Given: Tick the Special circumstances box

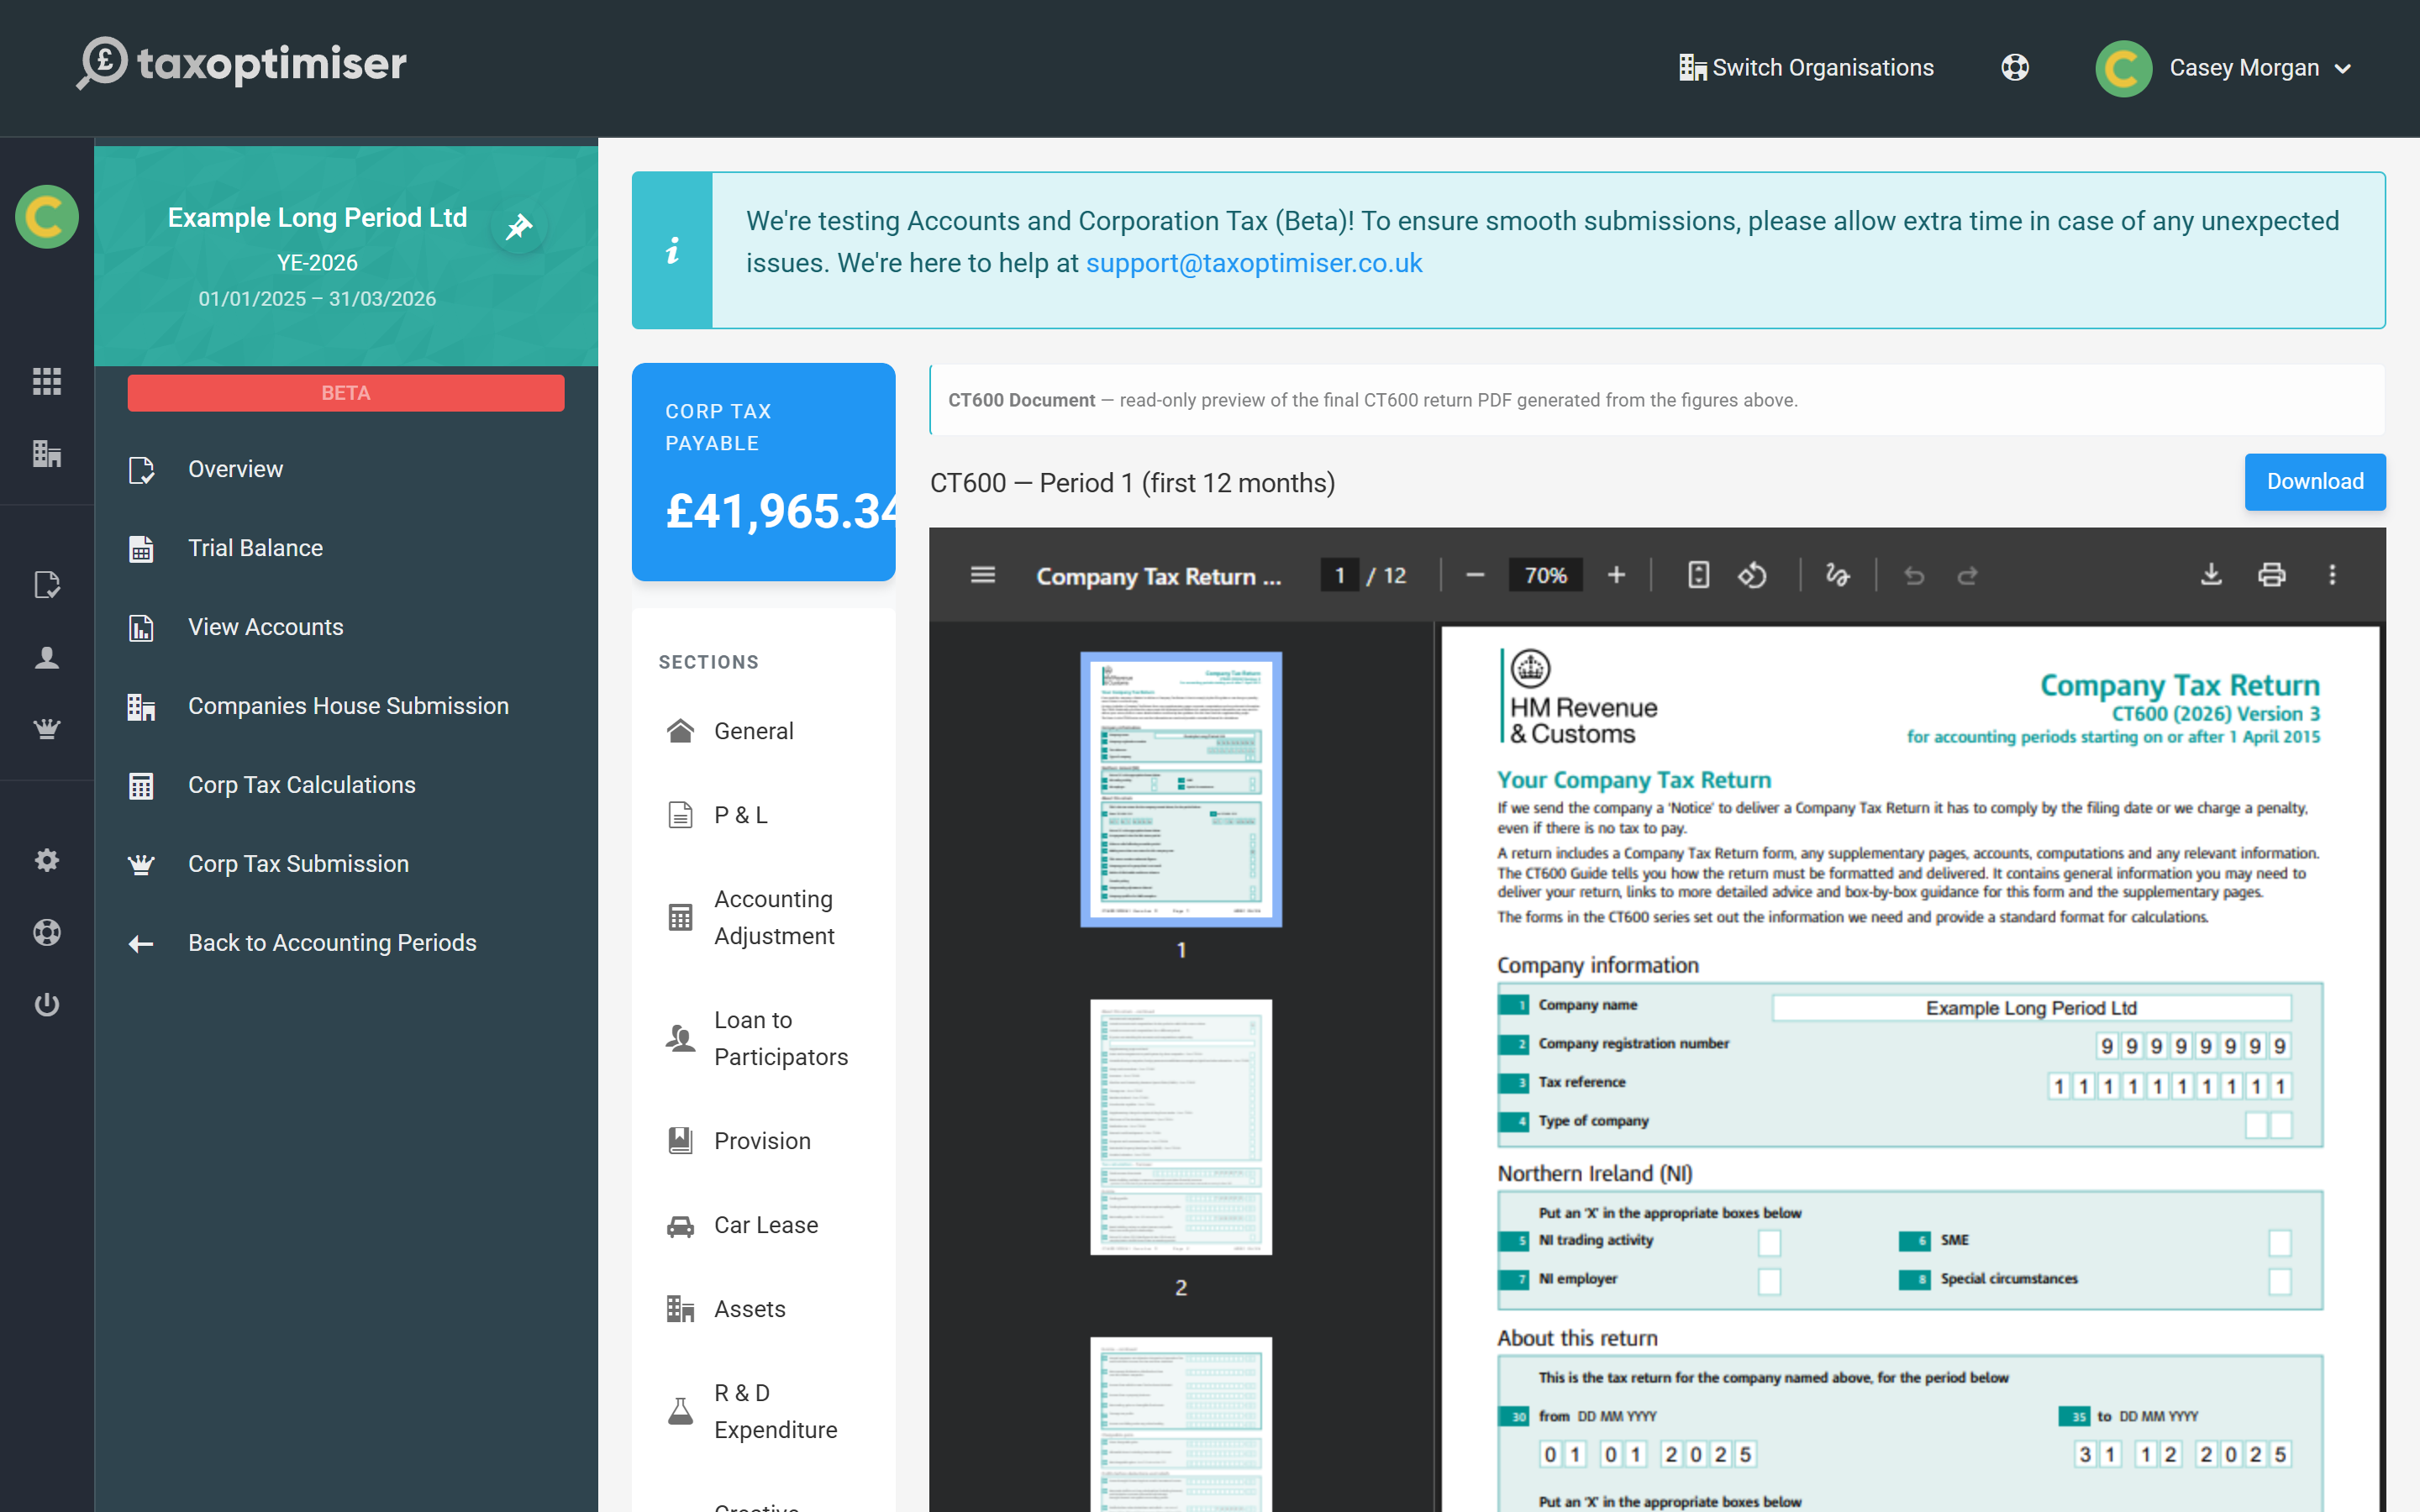Looking at the screenshot, I should coord(2280,1281).
